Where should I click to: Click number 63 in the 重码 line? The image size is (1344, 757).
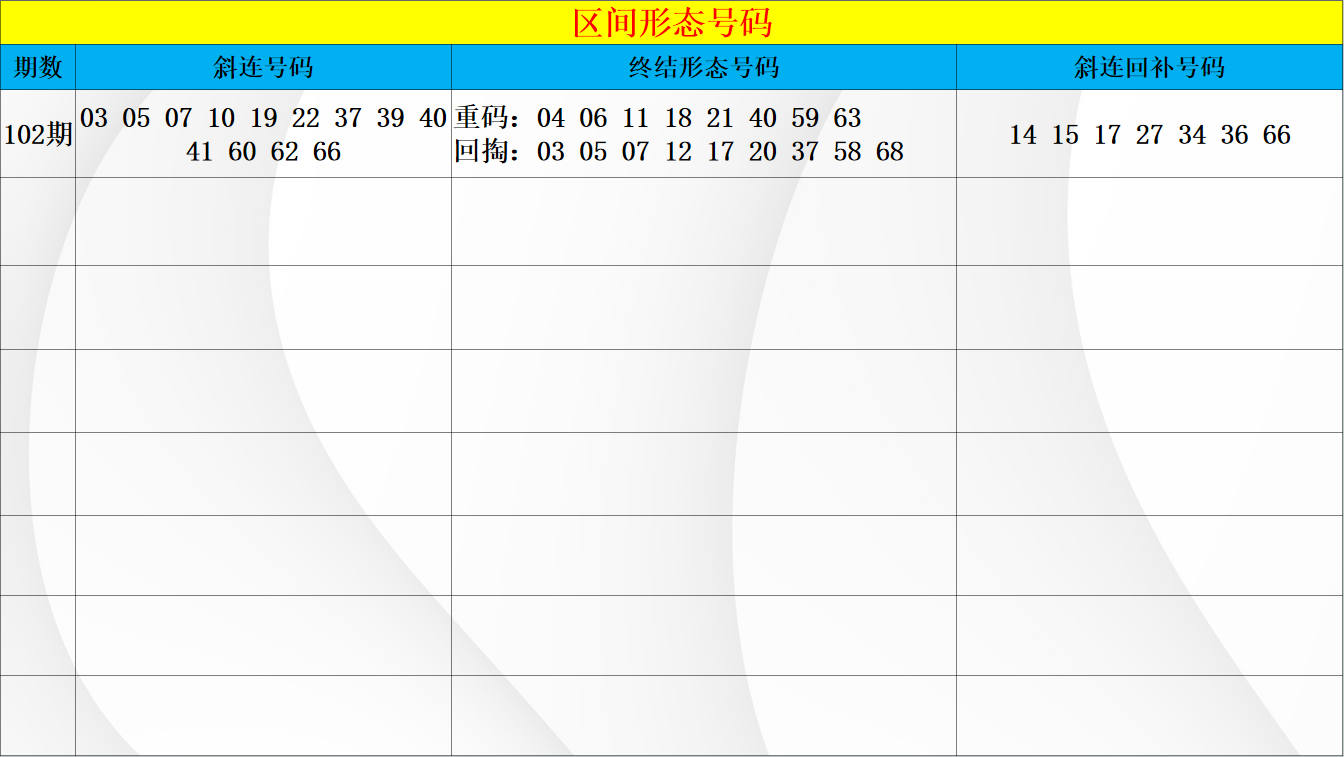[x=847, y=118]
